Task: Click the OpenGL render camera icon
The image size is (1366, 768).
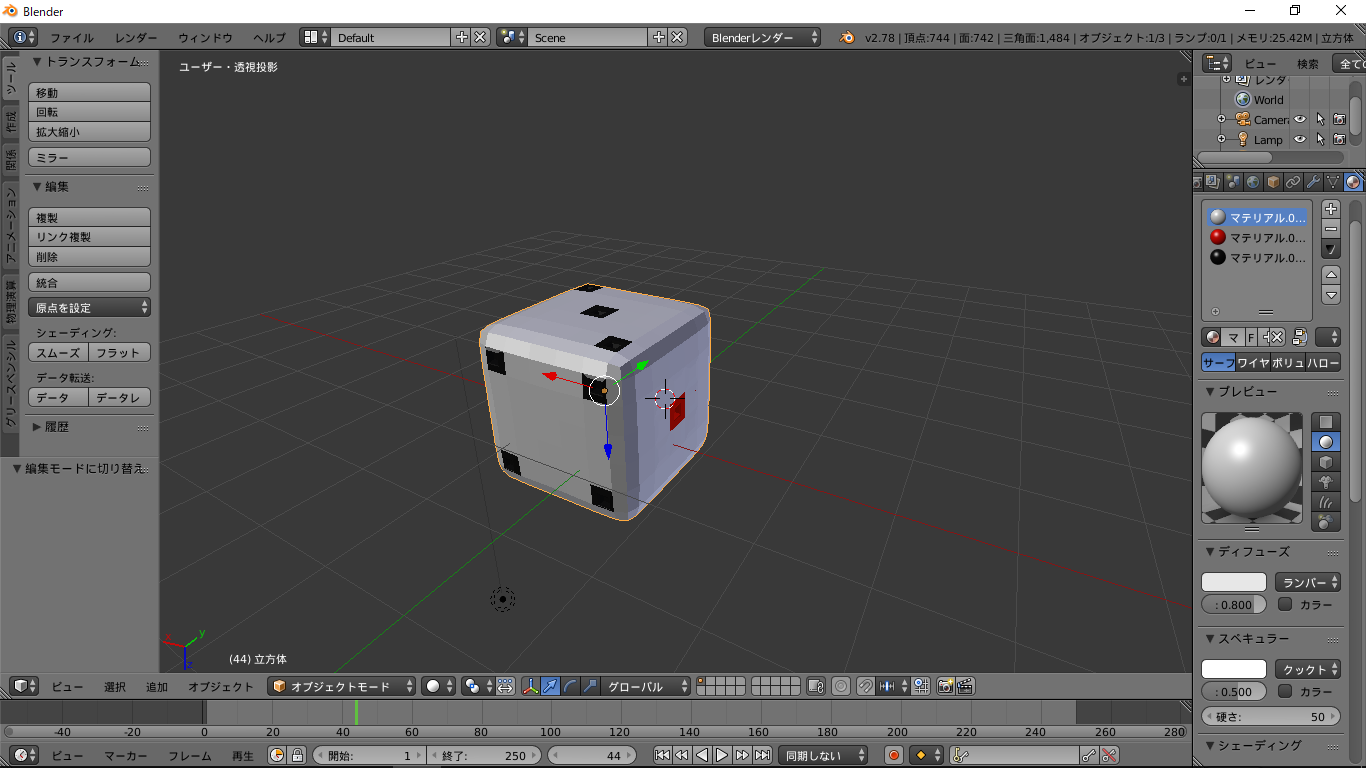Action: click(945, 686)
